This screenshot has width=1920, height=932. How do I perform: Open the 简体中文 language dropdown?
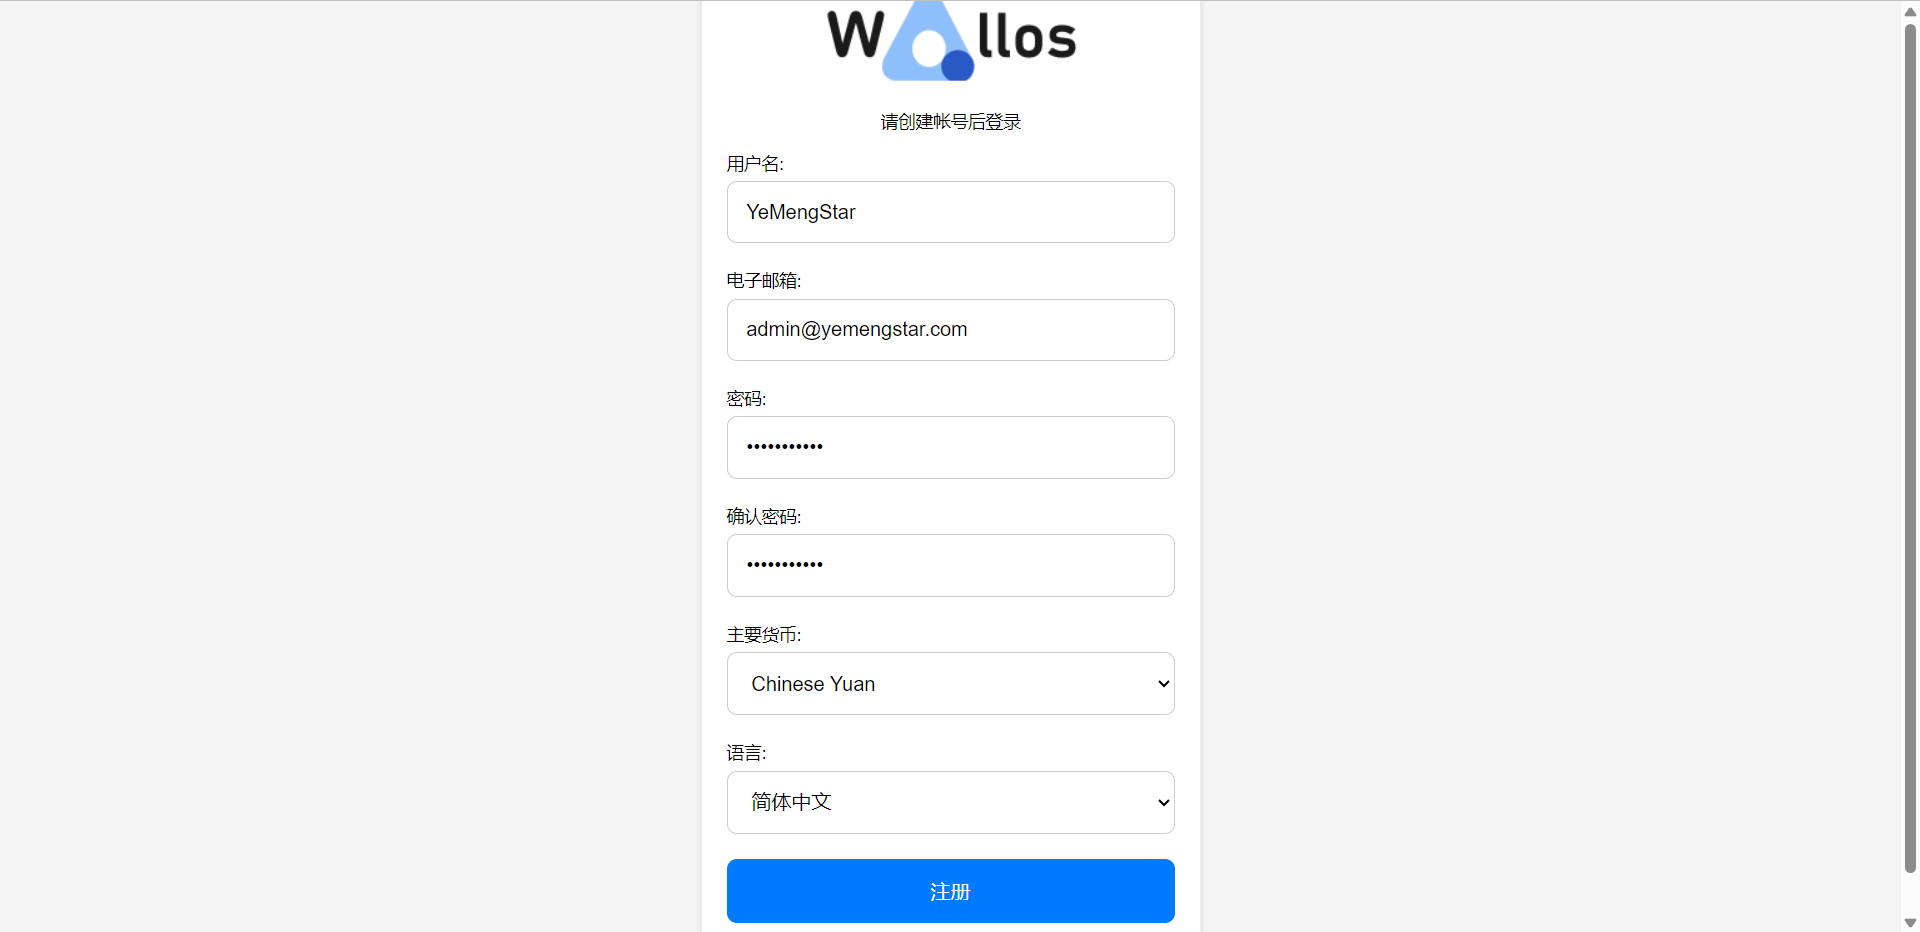[950, 802]
